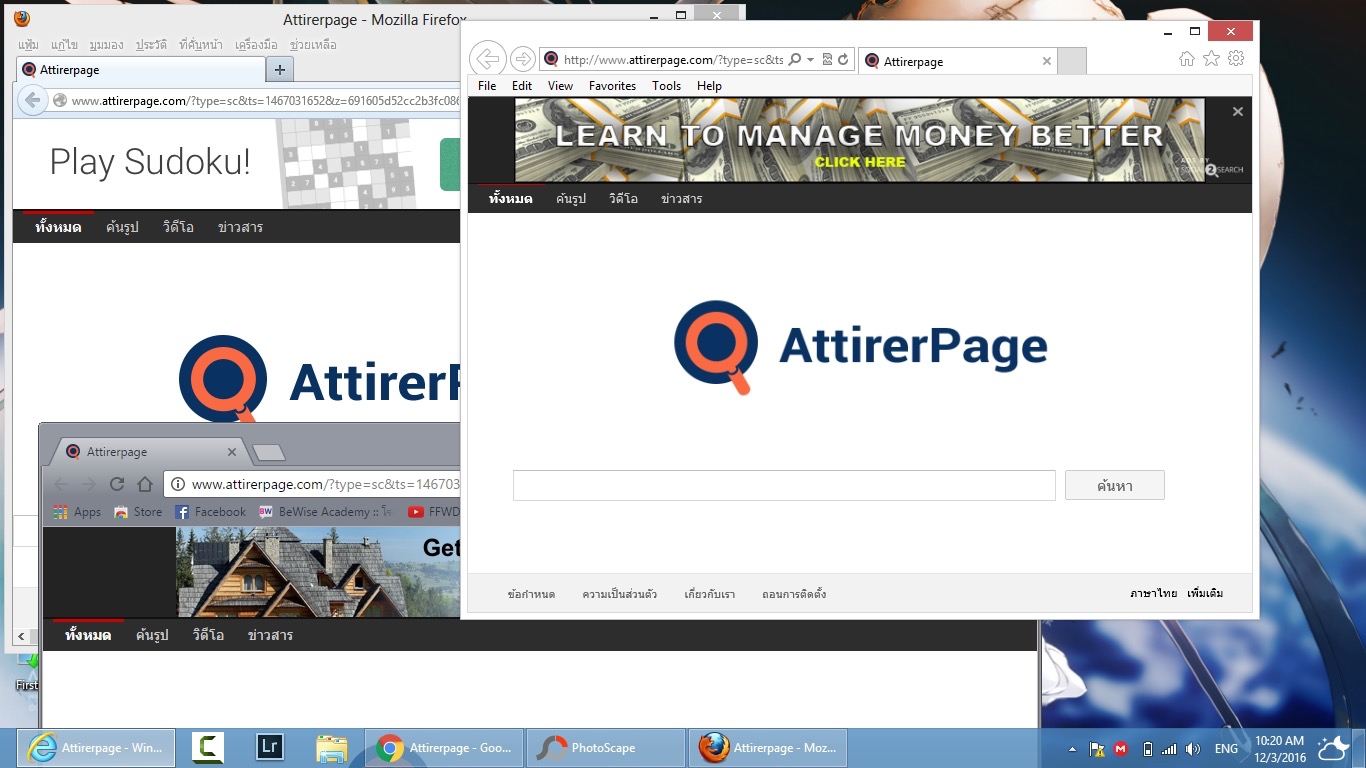Image resolution: width=1366 pixels, height=768 pixels.
Task: Click the MEGA icon in the system tray
Action: (1122, 749)
